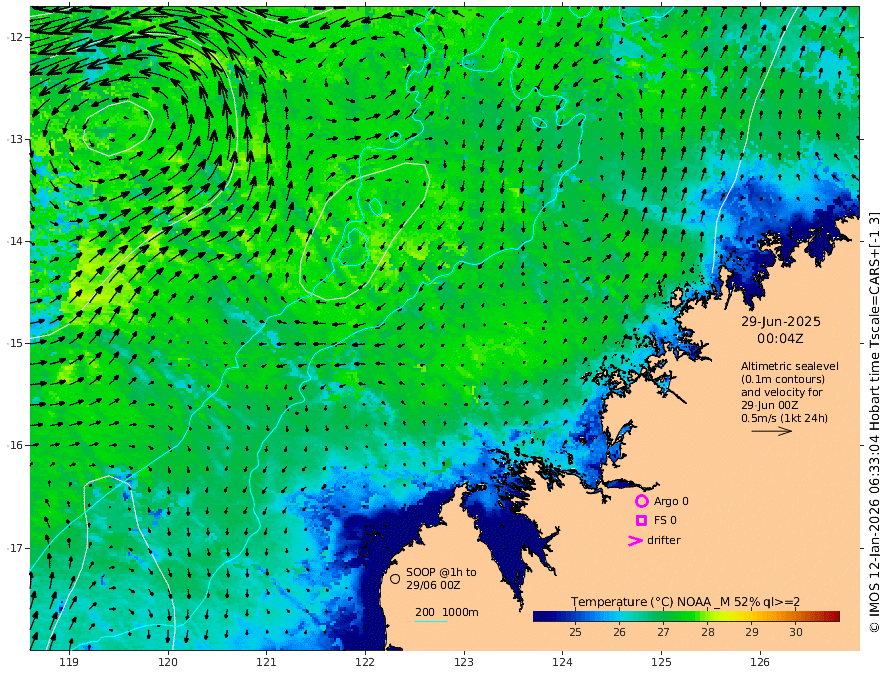Click the longitude 124 axis label
This screenshot has width=880, height=680.
pos(562,663)
